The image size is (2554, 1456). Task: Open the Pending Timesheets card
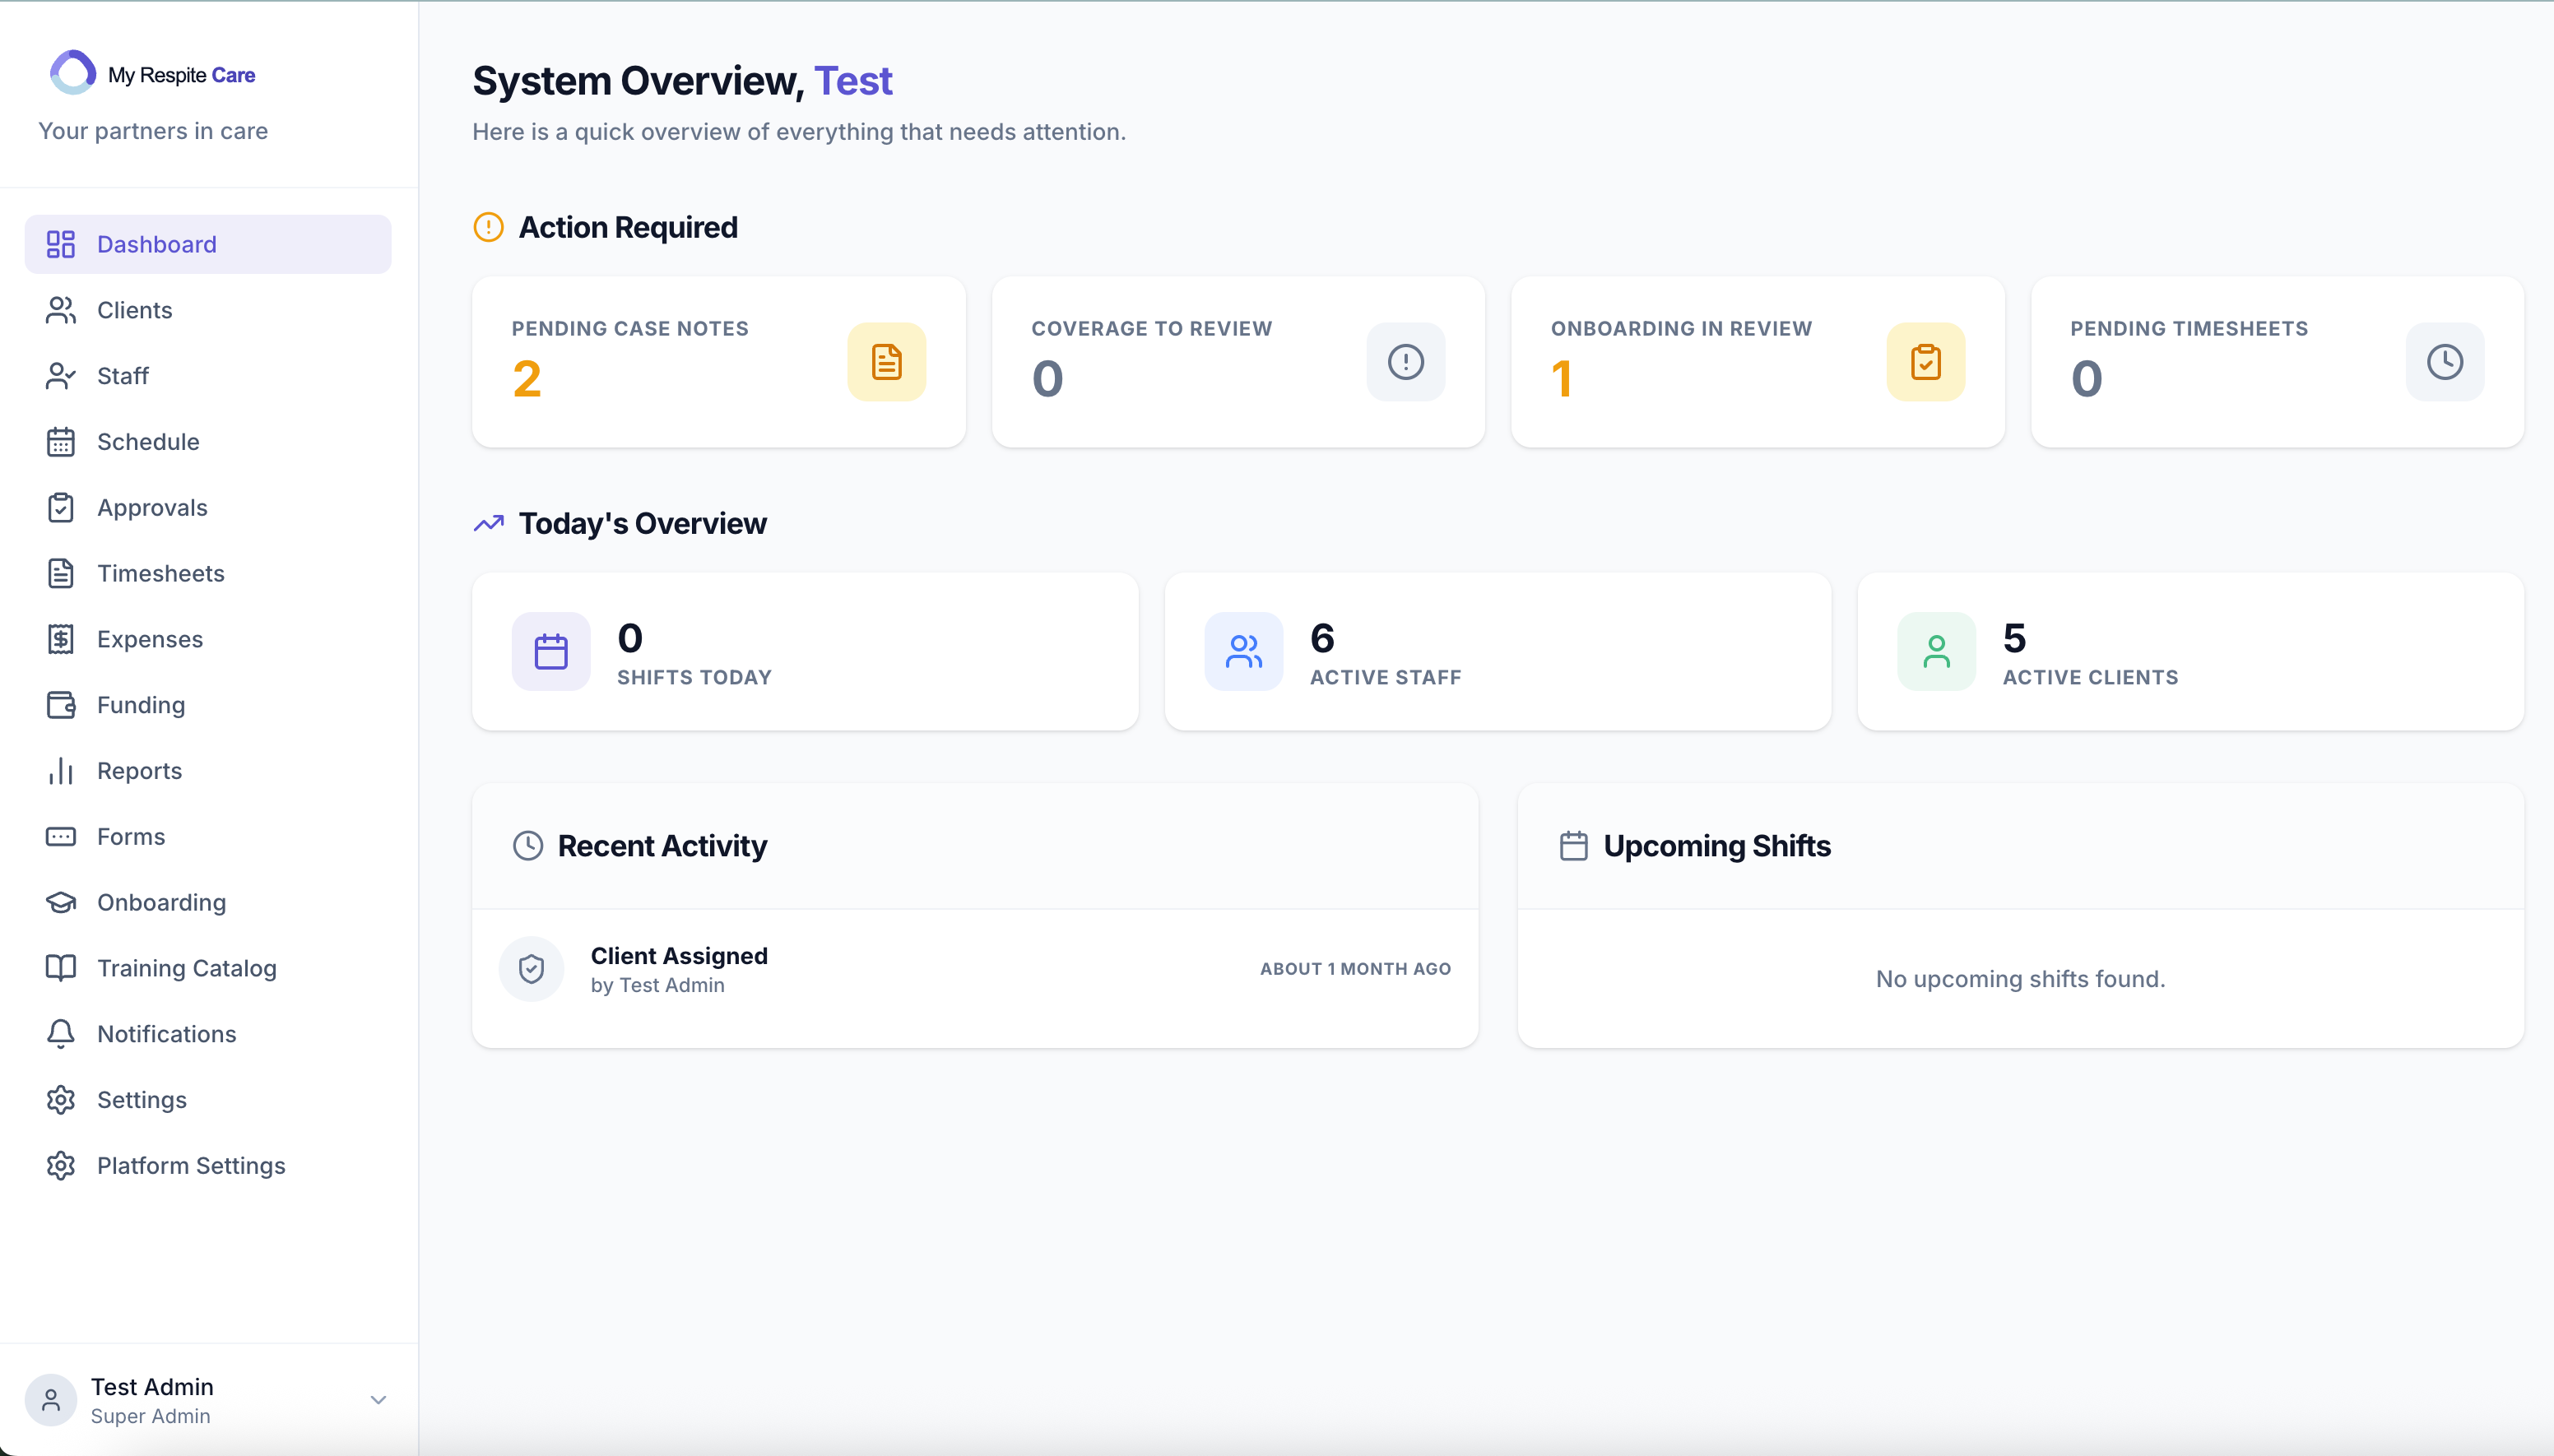[x=2277, y=362]
